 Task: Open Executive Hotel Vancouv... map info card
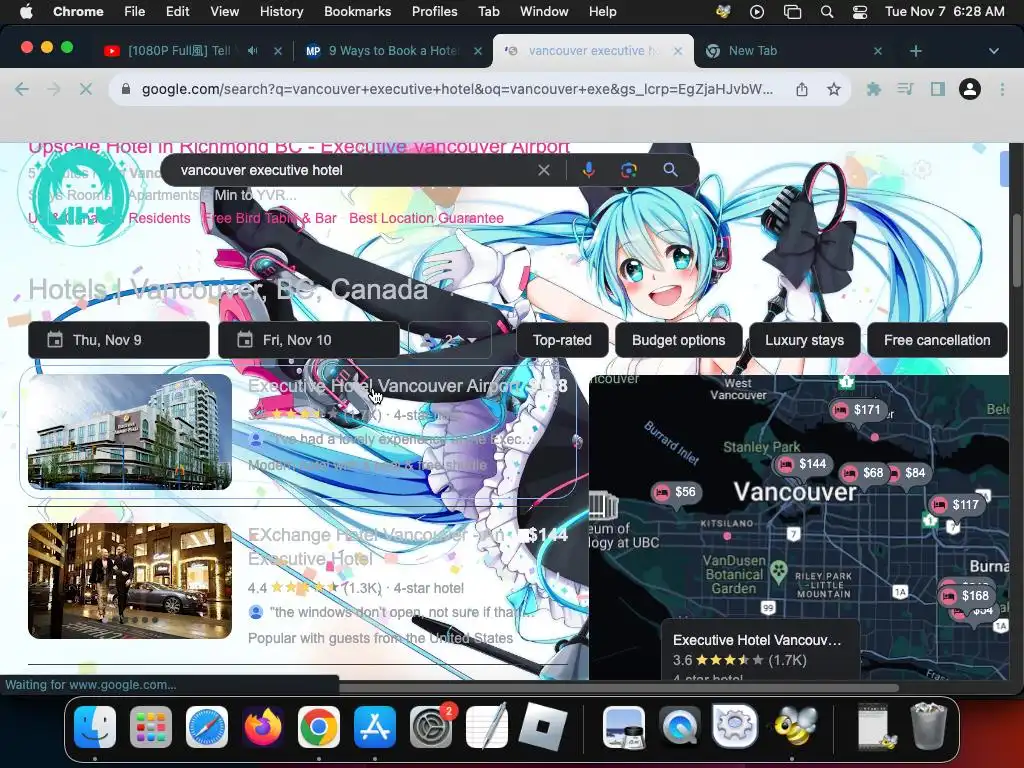point(760,650)
